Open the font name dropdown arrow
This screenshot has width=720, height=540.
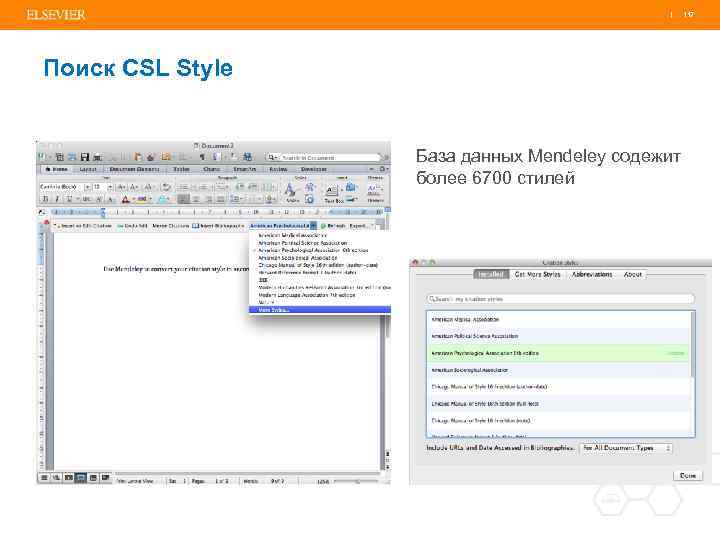tap(87, 187)
